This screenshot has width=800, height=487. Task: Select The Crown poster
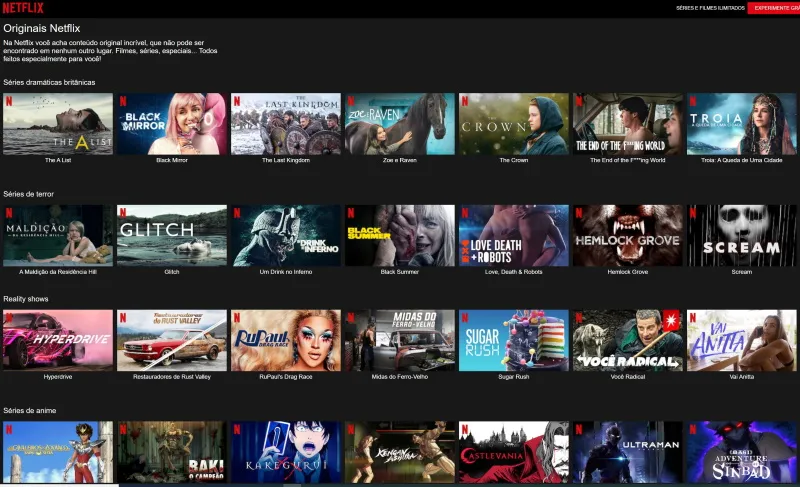pos(514,124)
